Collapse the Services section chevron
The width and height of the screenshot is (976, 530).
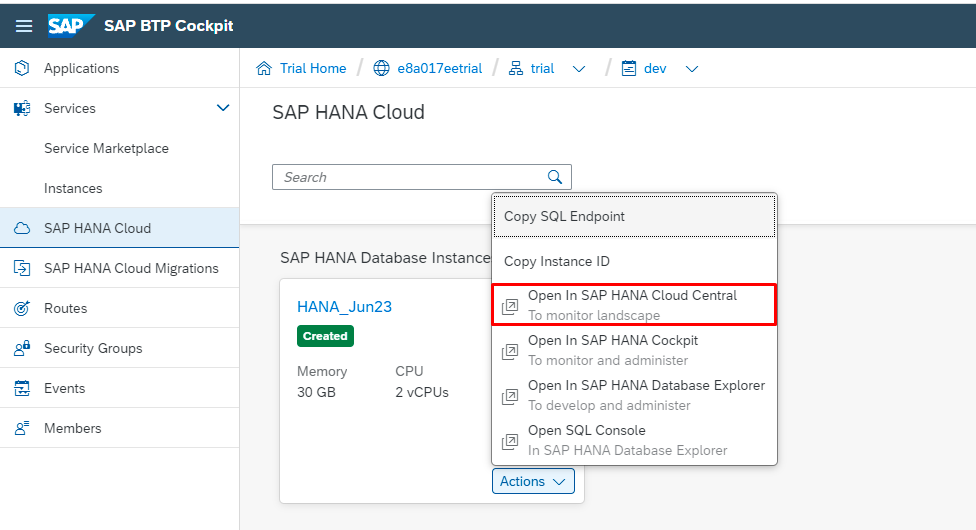[223, 108]
